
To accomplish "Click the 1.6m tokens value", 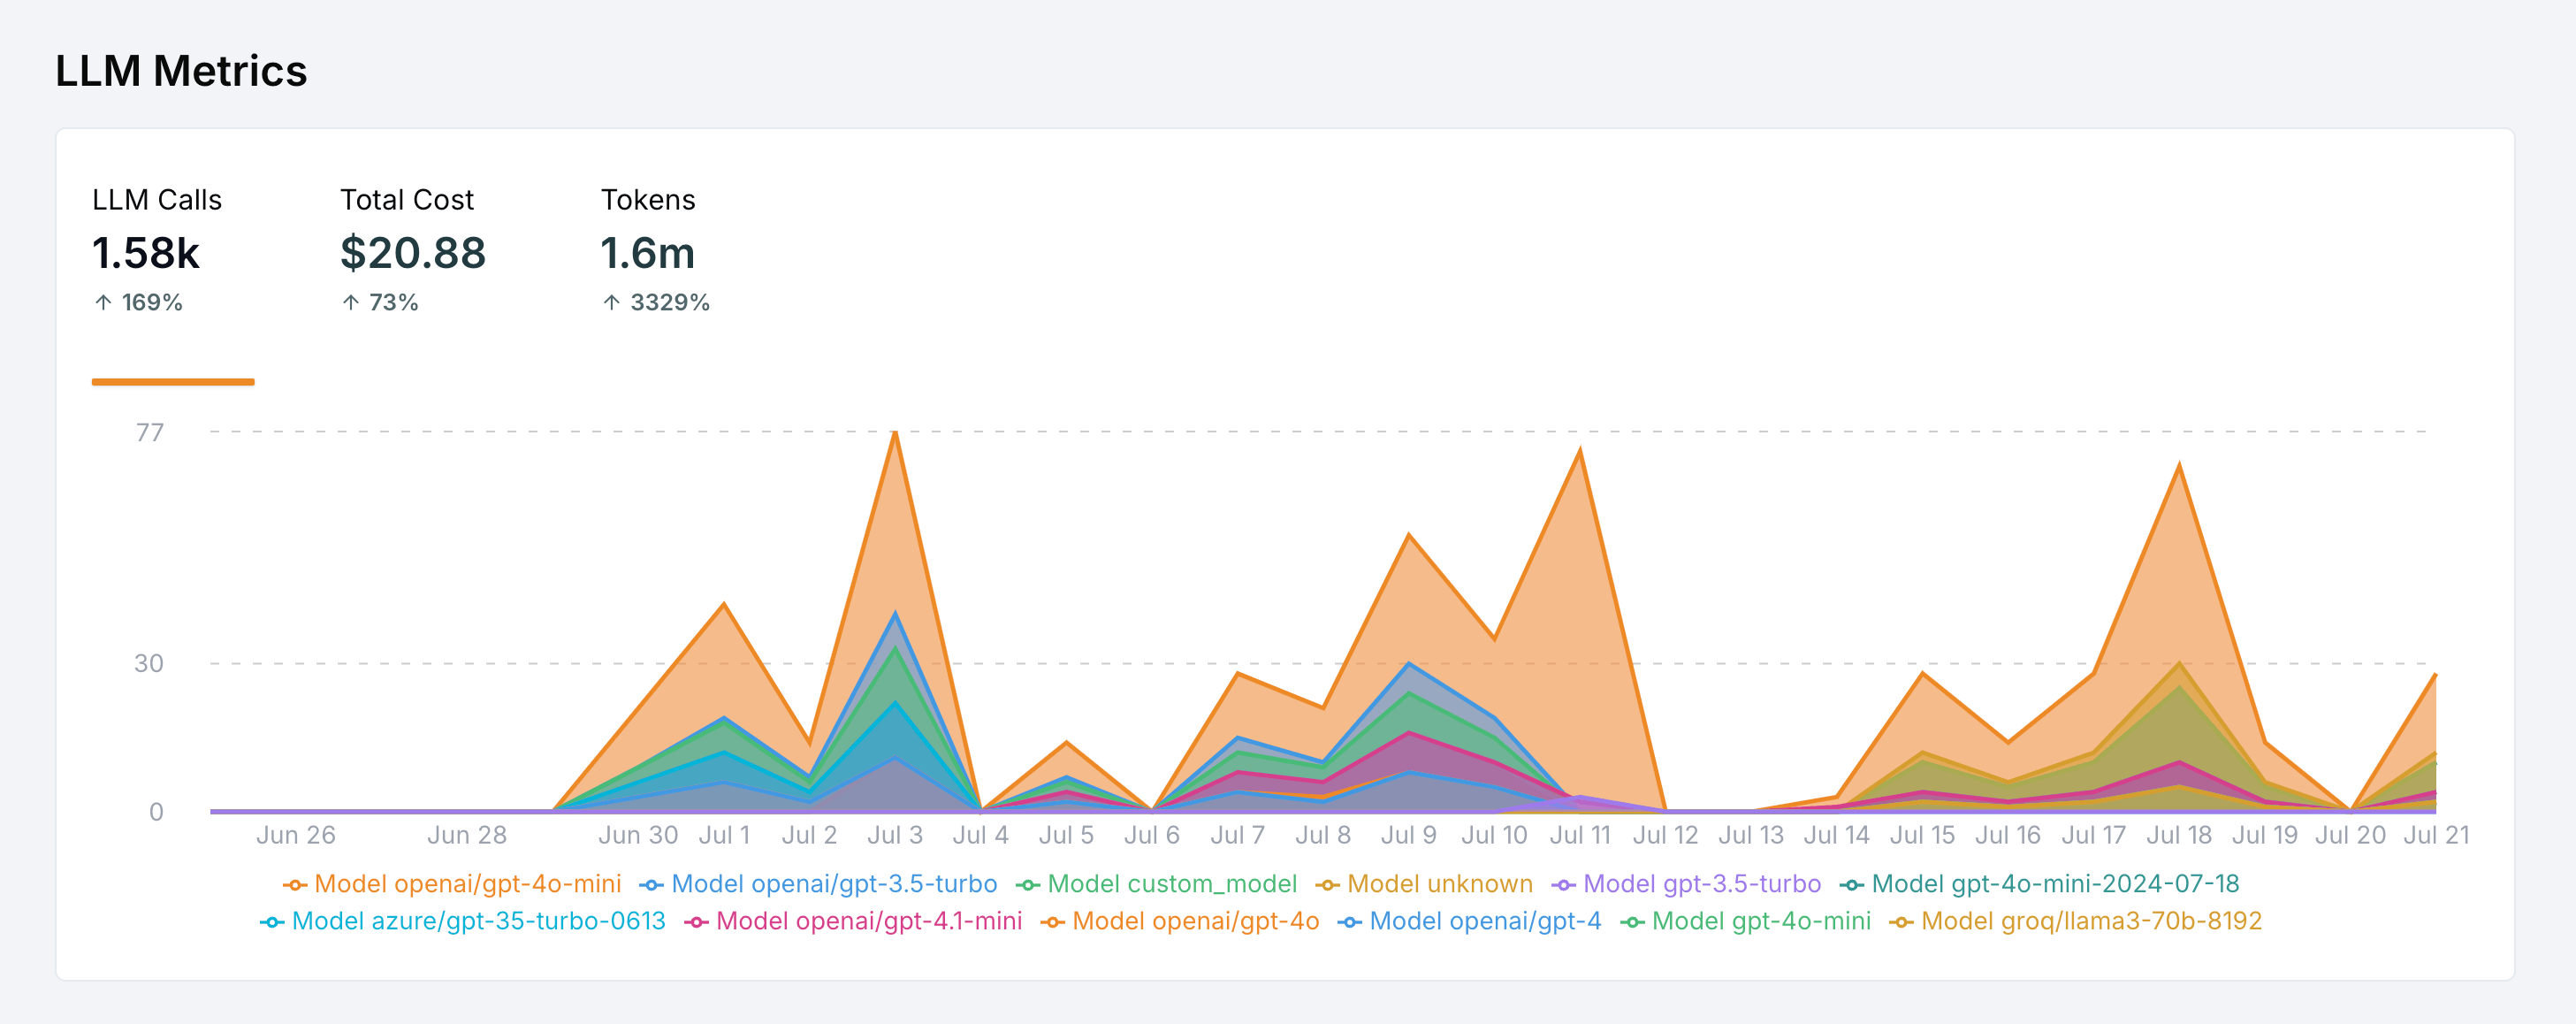I will click(x=648, y=253).
